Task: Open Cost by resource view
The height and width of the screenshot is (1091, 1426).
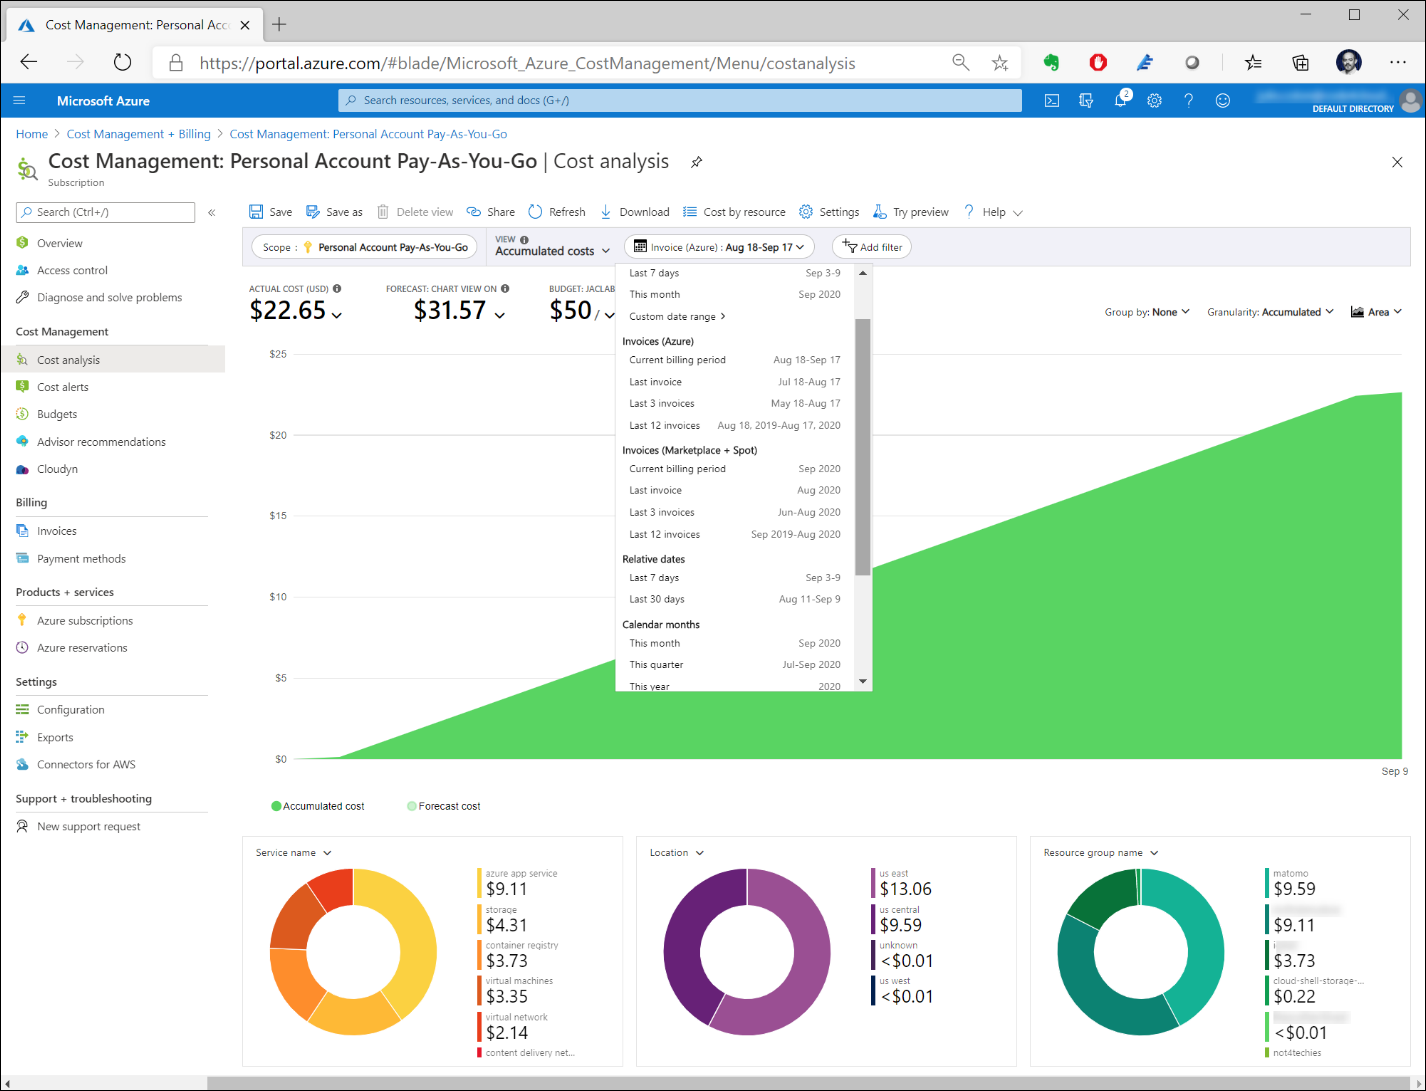Action: click(x=734, y=212)
